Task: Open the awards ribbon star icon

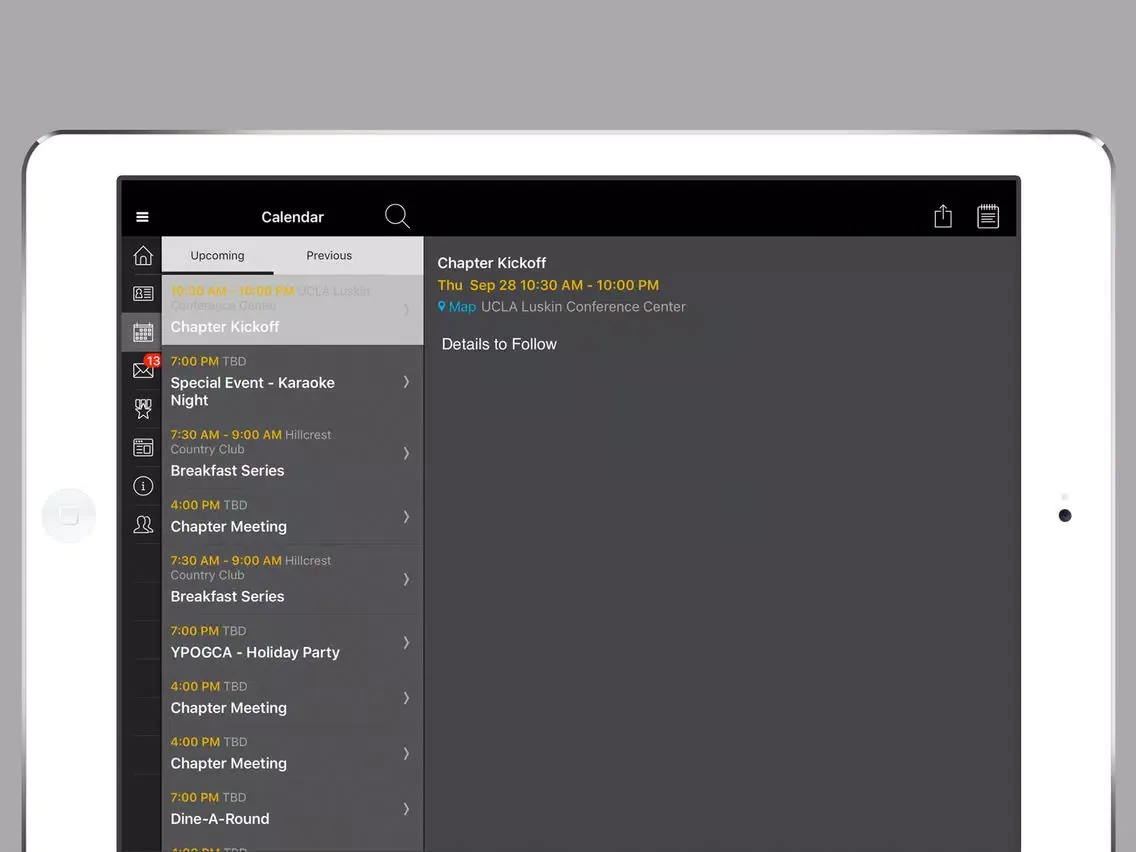Action: click(143, 409)
